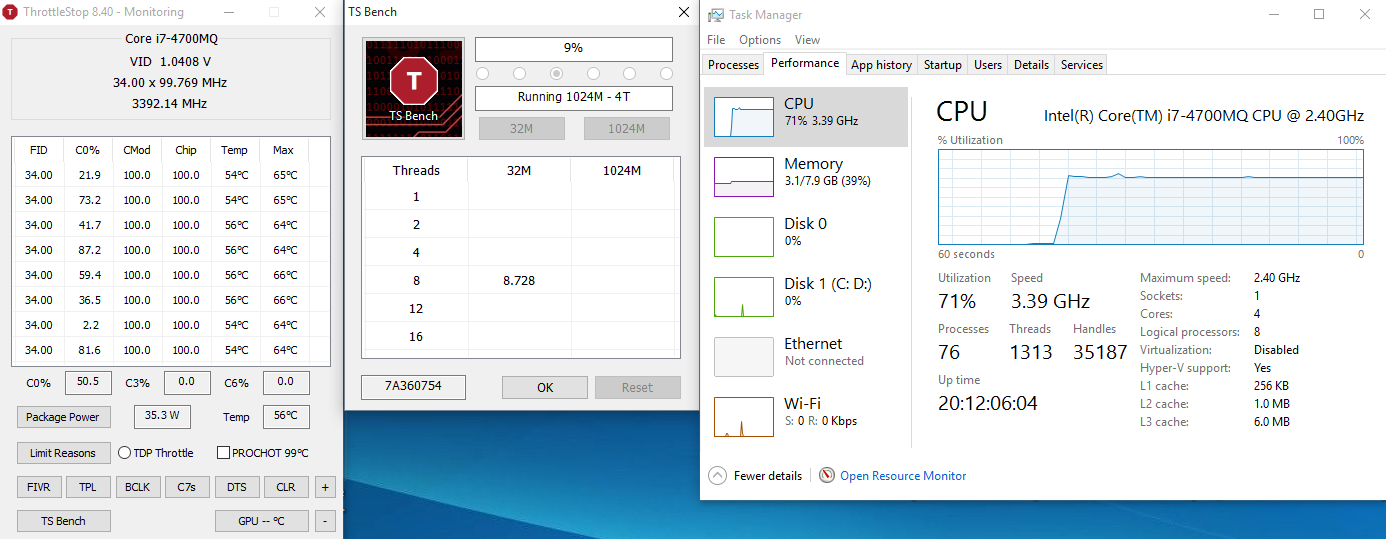Open the TPL settings button
This screenshot has height=539, width=1386.
pyautogui.click(x=88, y=487)
